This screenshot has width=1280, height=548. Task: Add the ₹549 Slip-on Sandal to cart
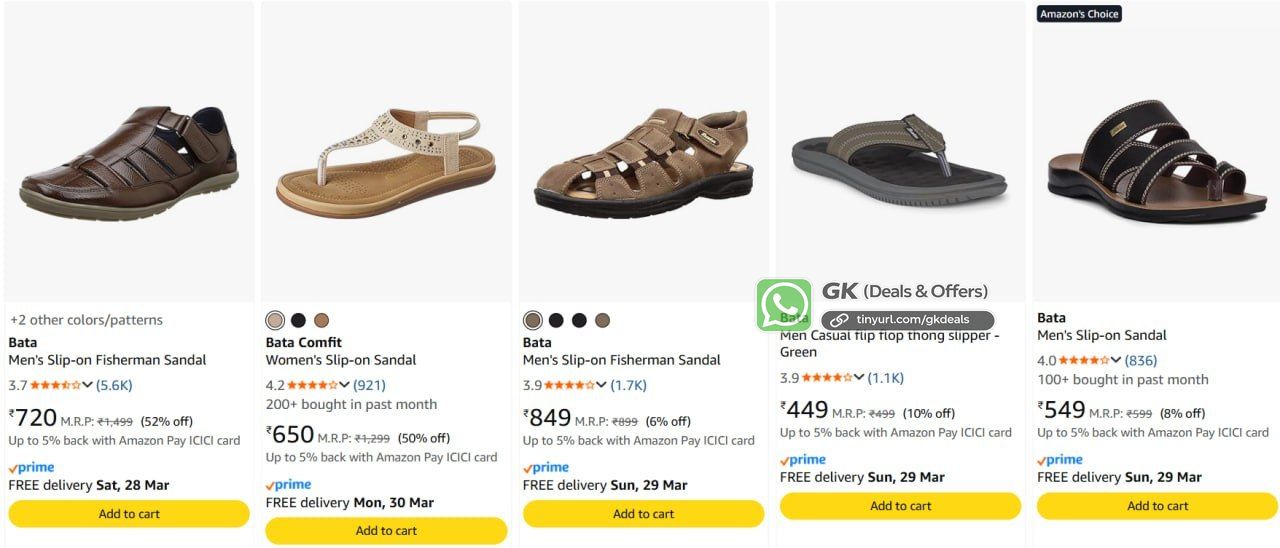click(x=1158, y=506)
